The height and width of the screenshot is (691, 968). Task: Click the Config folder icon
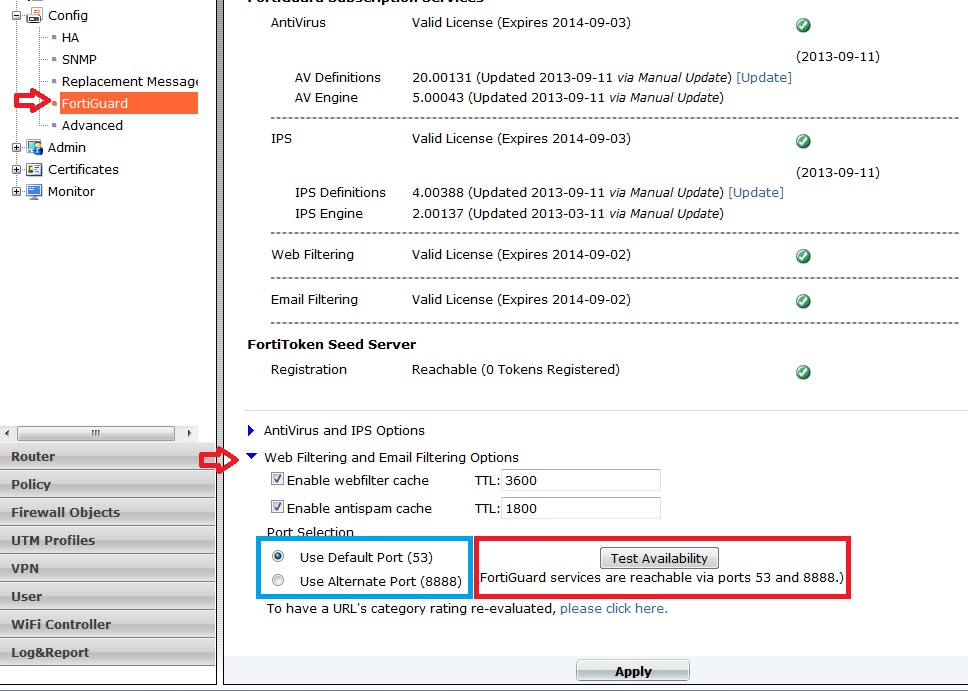point(35,15)
